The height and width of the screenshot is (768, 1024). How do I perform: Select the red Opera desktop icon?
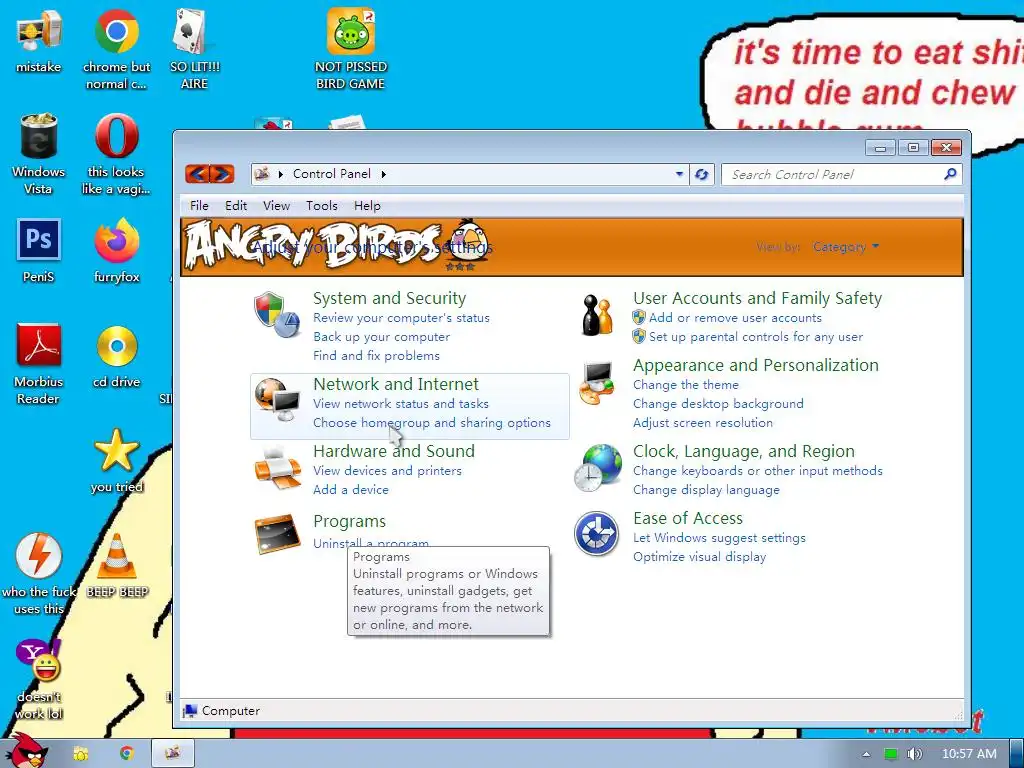coord(116,154)
